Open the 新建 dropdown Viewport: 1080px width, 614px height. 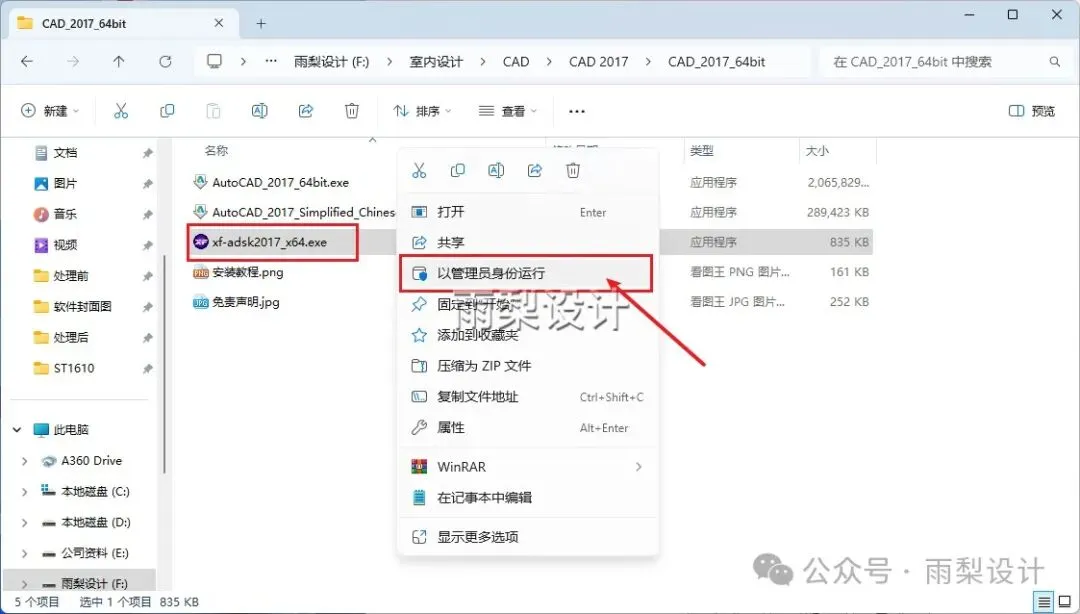point(50,111)
